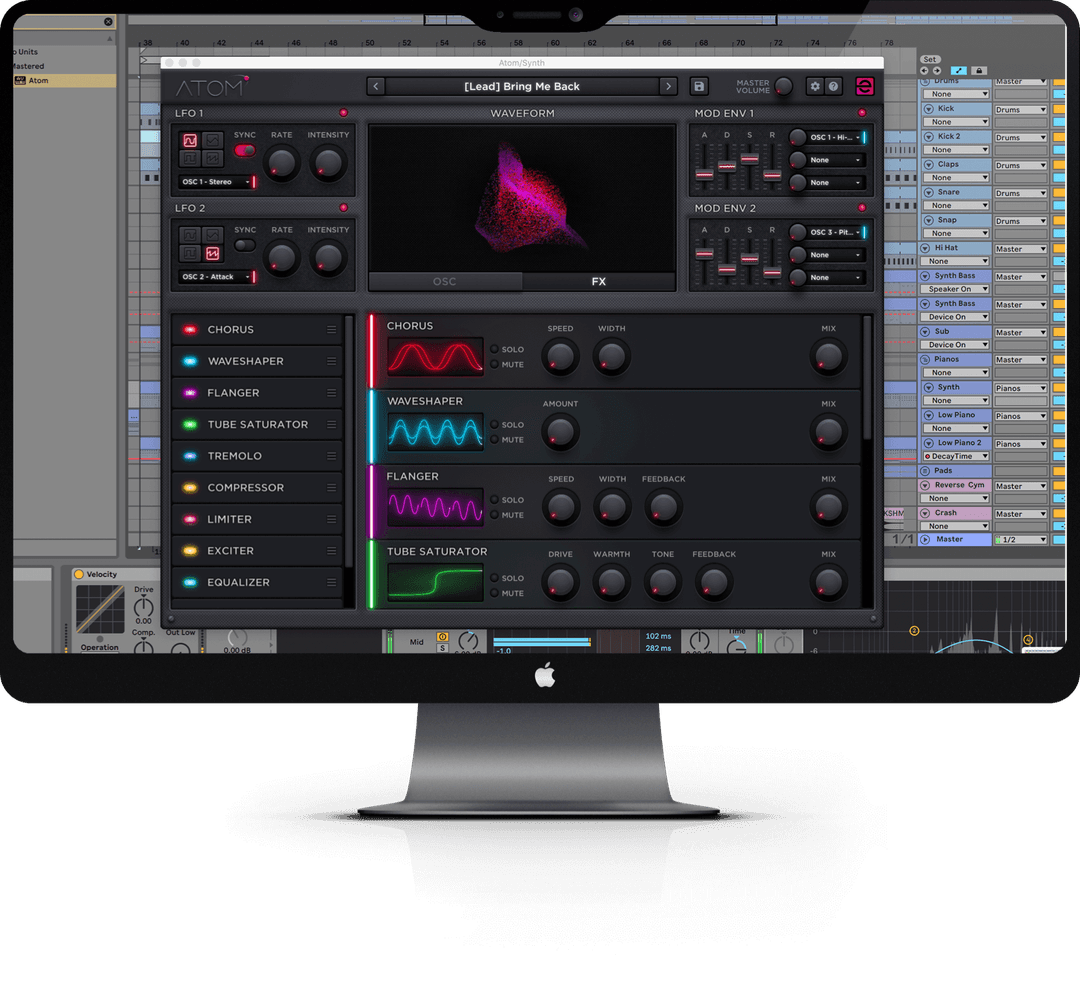
Task: Click the preset name [Lead] Bring Me Back
Action: point(522,86)
